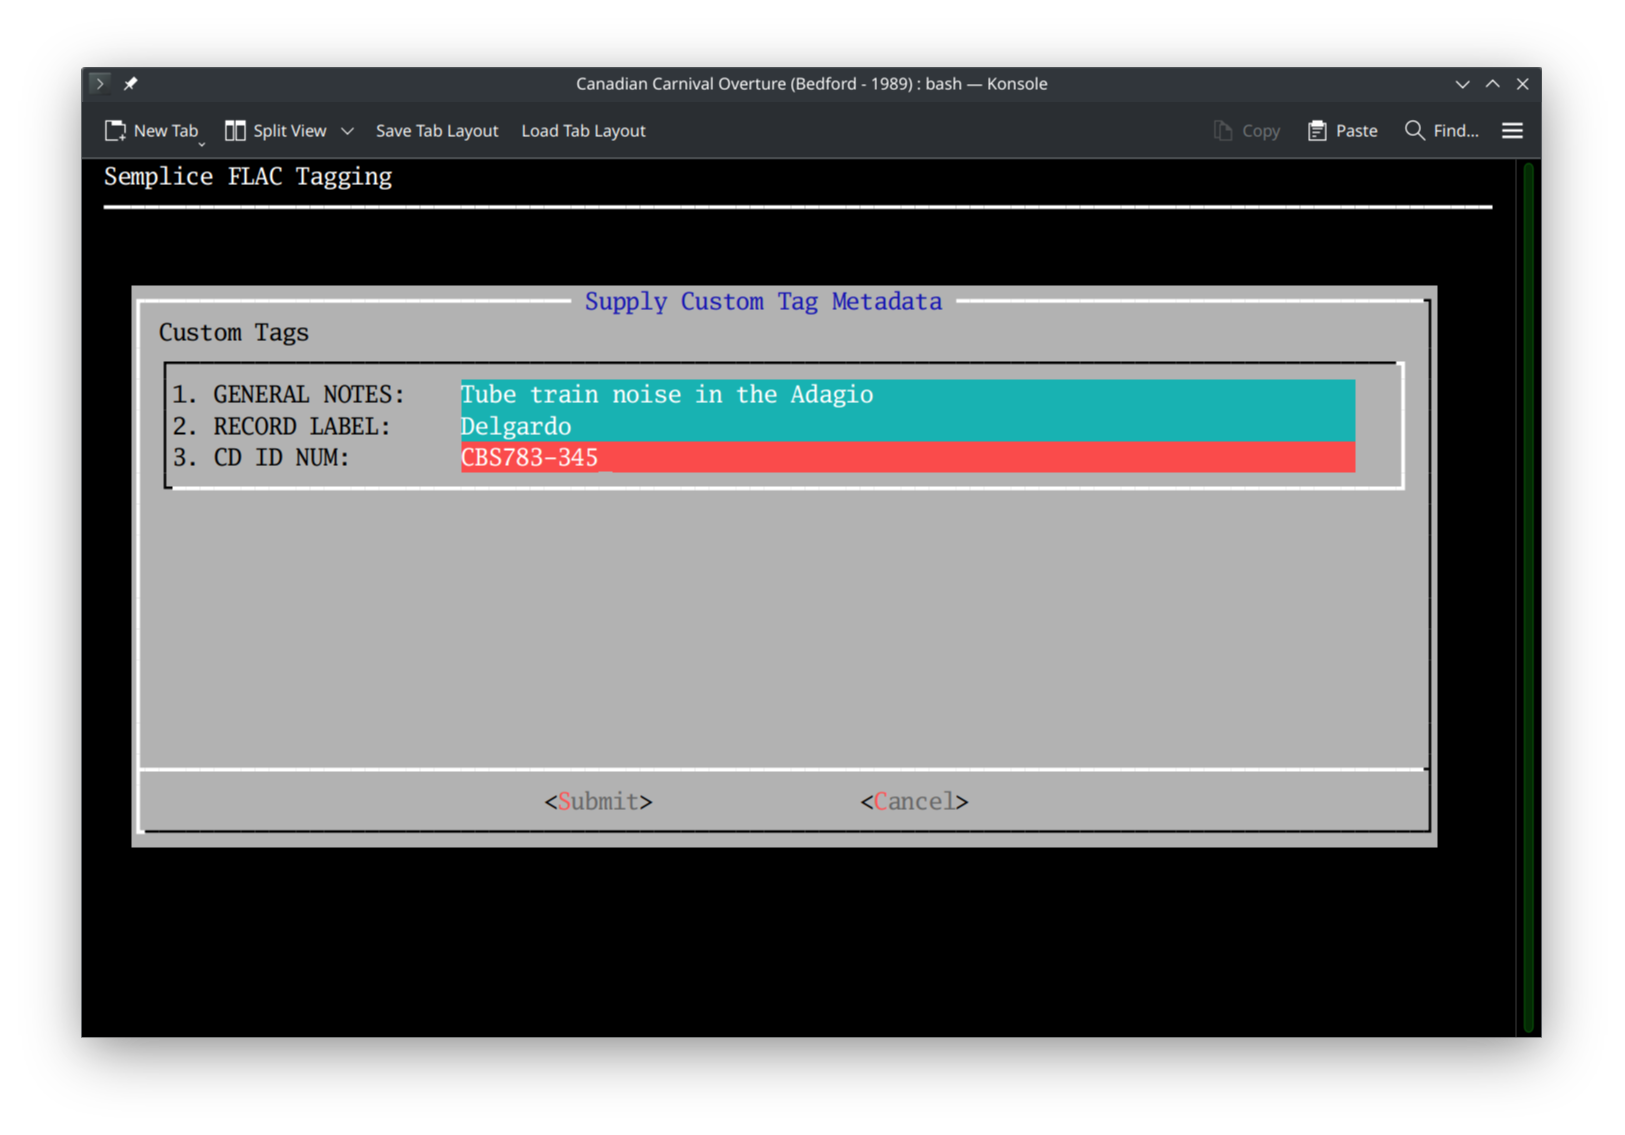Open the hamburger menu icon
This screenshot has width=1625, height=1135.
(x=1512, y=130)
